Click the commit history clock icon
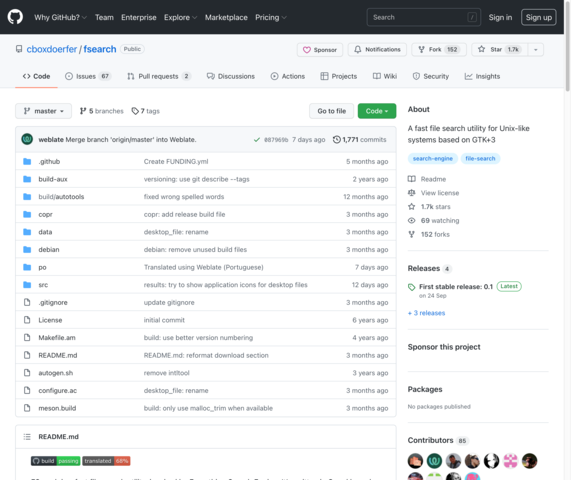This screenshot has height=480, width=571. click(336, 139)
